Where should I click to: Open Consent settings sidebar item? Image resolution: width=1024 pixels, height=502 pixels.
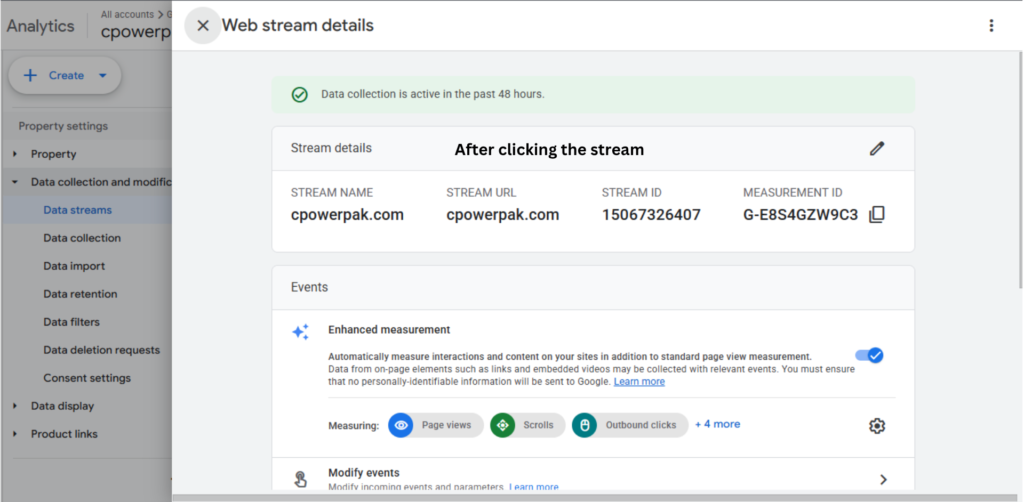point(86,379)
